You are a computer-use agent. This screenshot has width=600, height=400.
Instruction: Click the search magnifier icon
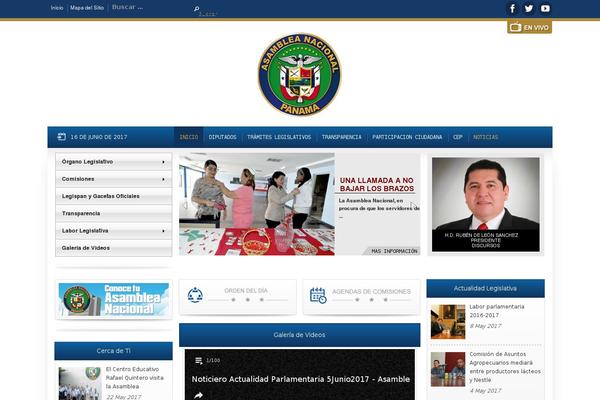[196, 8]
